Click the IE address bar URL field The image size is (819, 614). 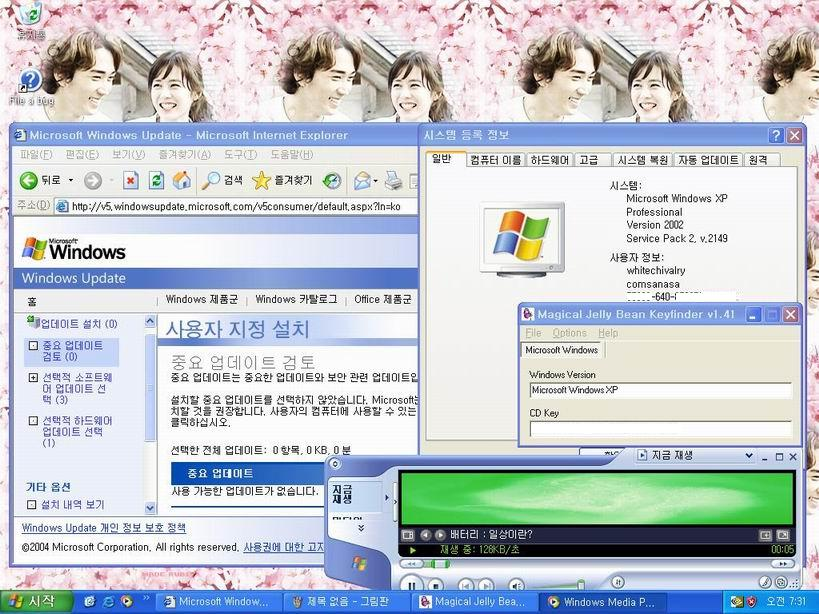pyautogui.click(x=236, y=206)
